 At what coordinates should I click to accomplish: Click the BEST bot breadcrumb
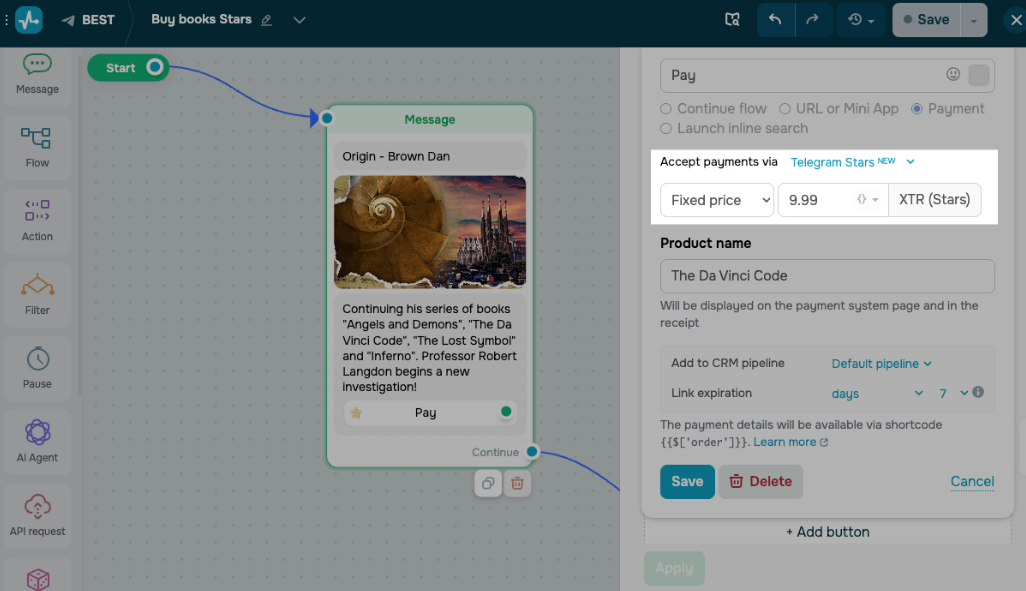click(88, 20)
